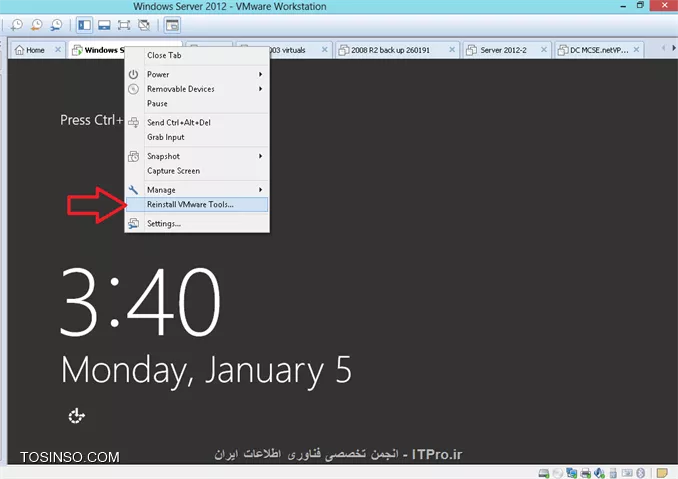Expand the Manage submenu arrow
This screenshot has width=678, height=479.
click(x=260, y=190)
